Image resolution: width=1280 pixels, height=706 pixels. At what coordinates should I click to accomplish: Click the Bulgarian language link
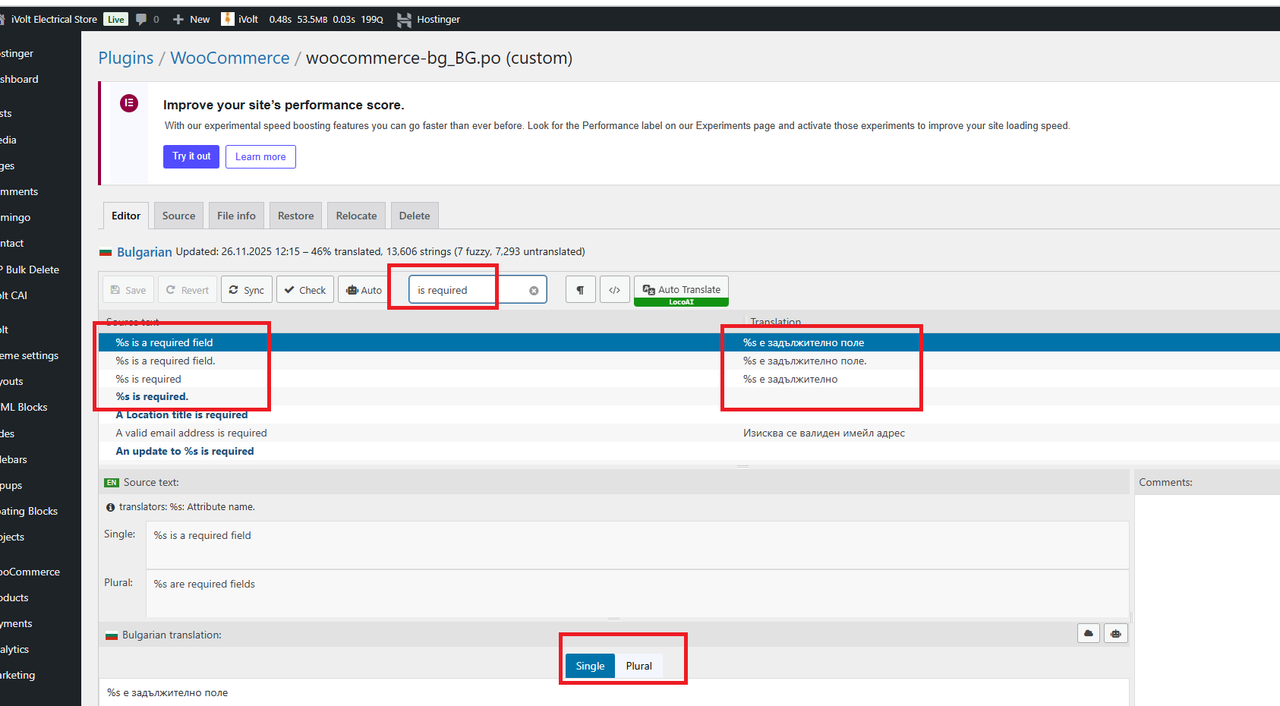point(144,252)
